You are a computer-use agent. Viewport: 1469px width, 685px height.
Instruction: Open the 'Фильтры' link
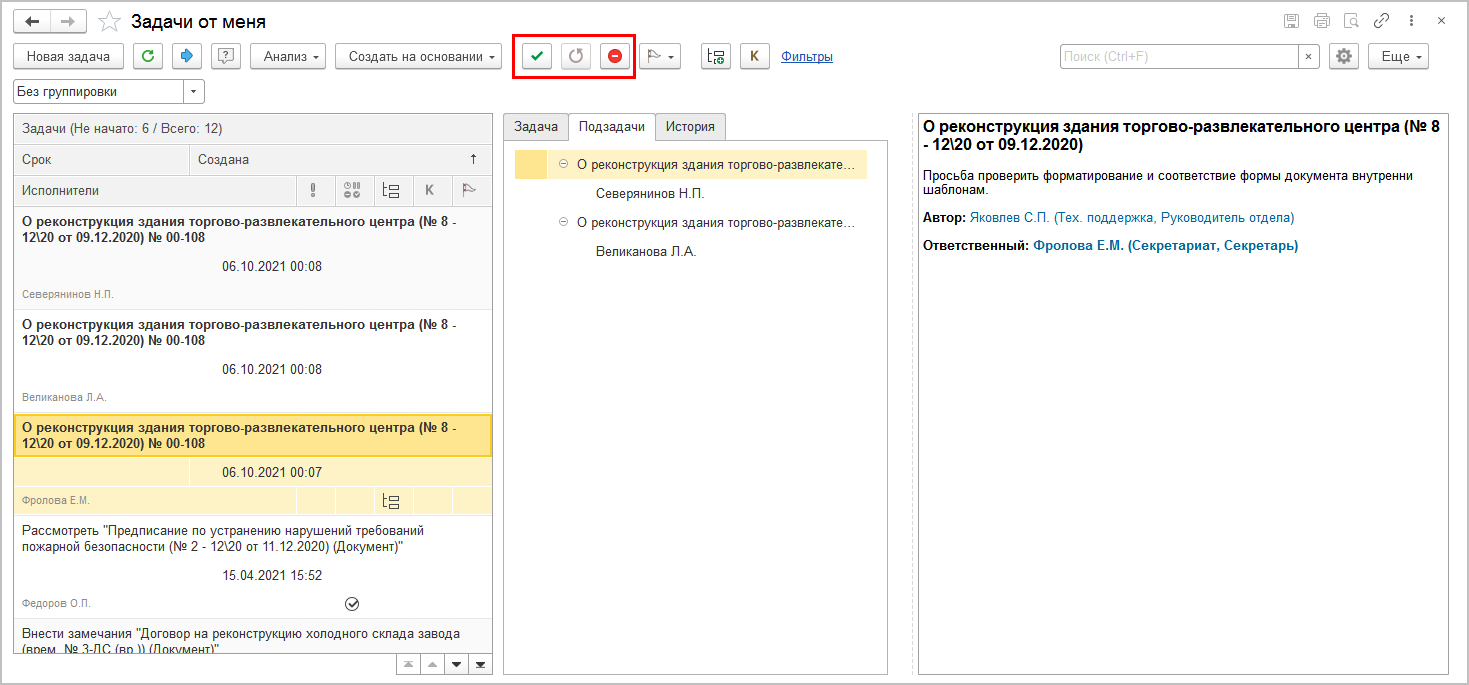pyautogui.click(x=807, y=57)
